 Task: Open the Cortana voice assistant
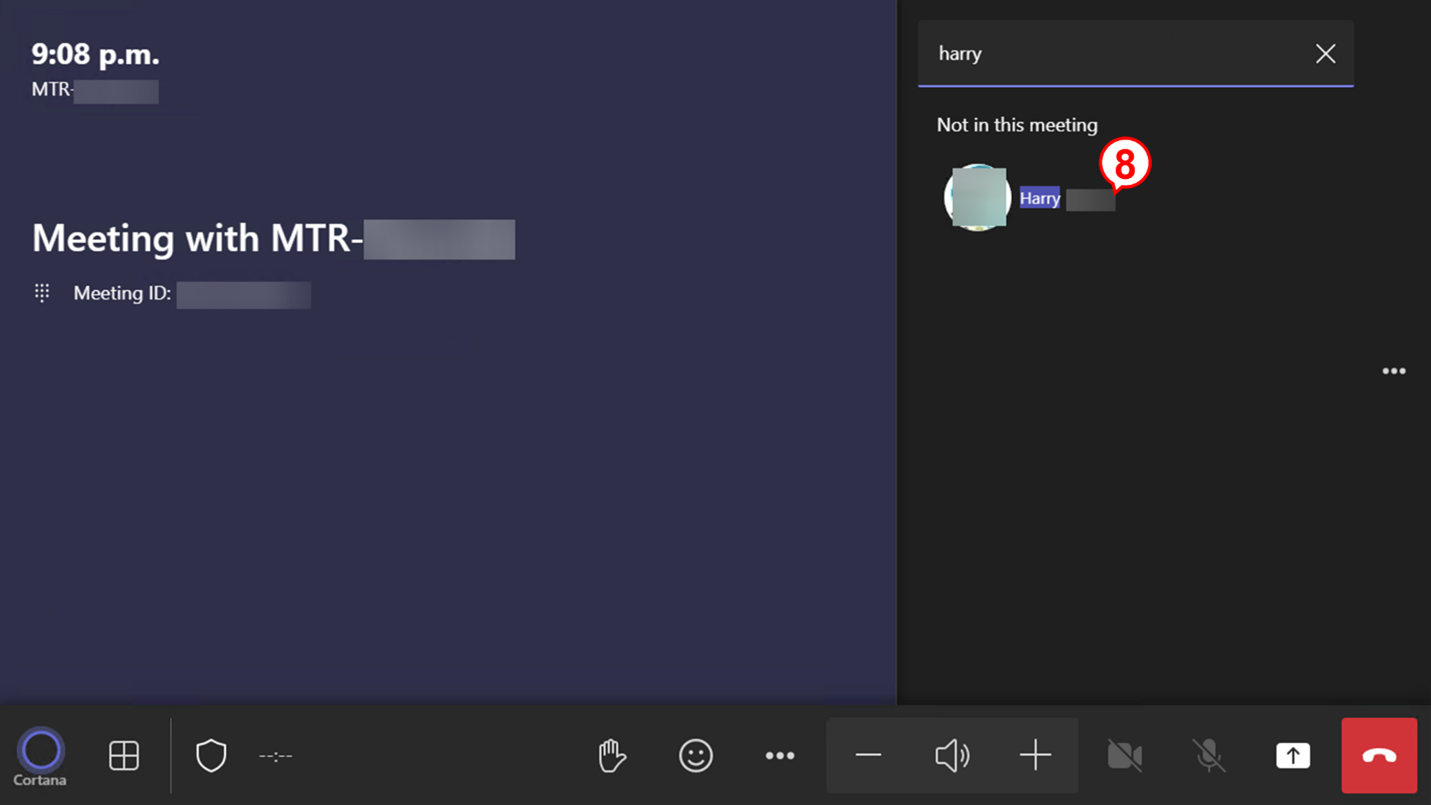click(41, 752)
